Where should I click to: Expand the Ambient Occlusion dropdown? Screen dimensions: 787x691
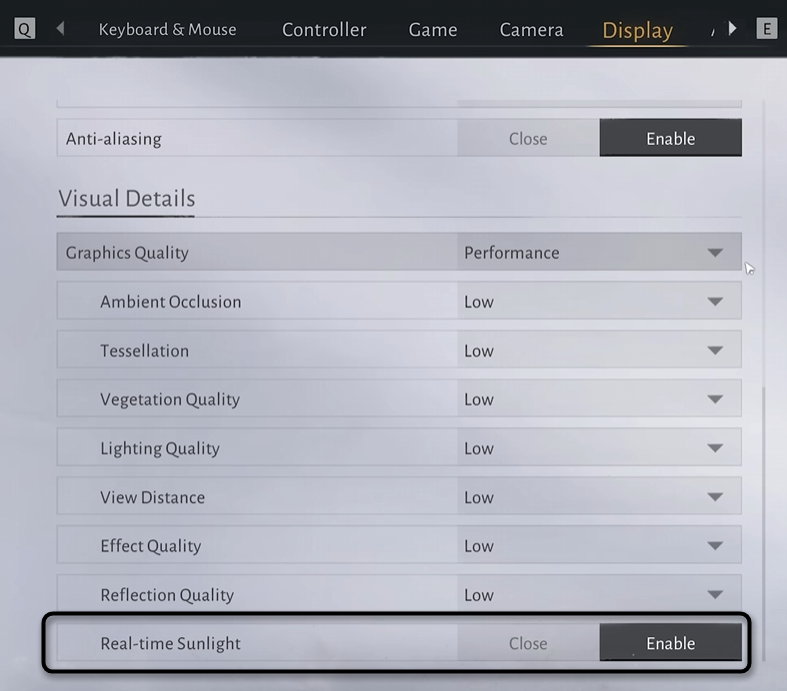[599, 302]
